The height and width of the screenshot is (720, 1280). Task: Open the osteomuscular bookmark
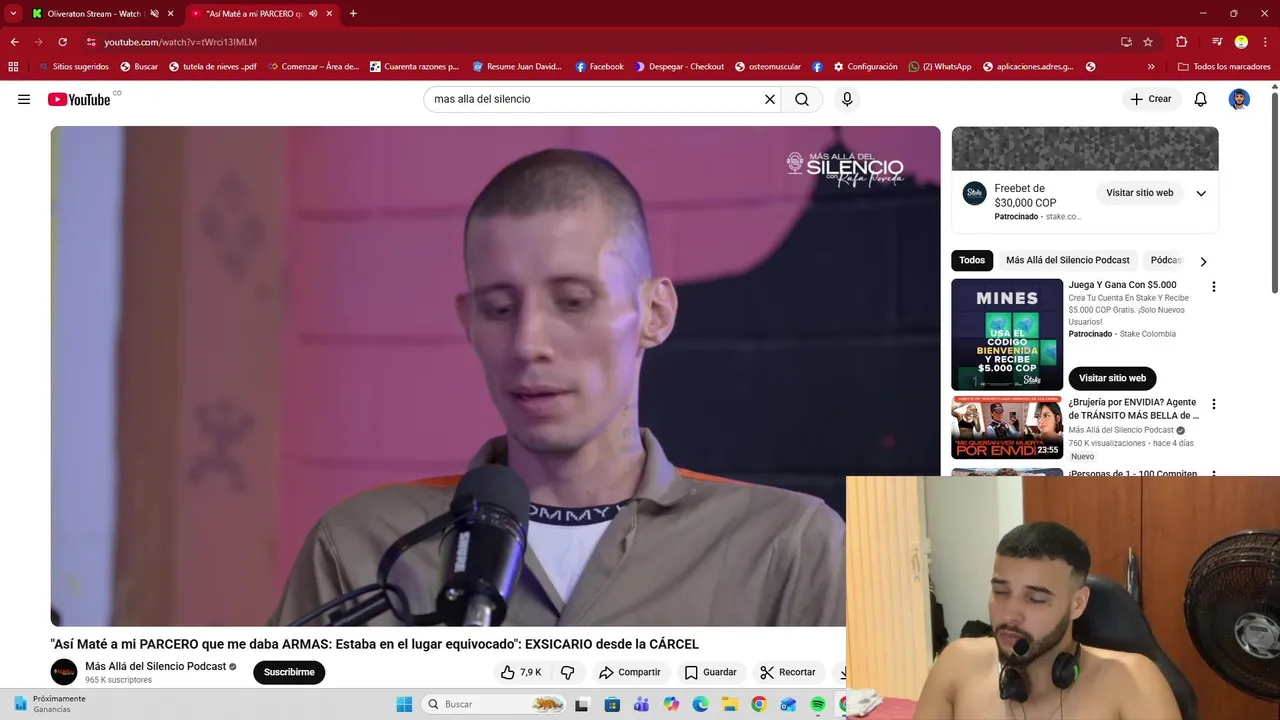767,67
